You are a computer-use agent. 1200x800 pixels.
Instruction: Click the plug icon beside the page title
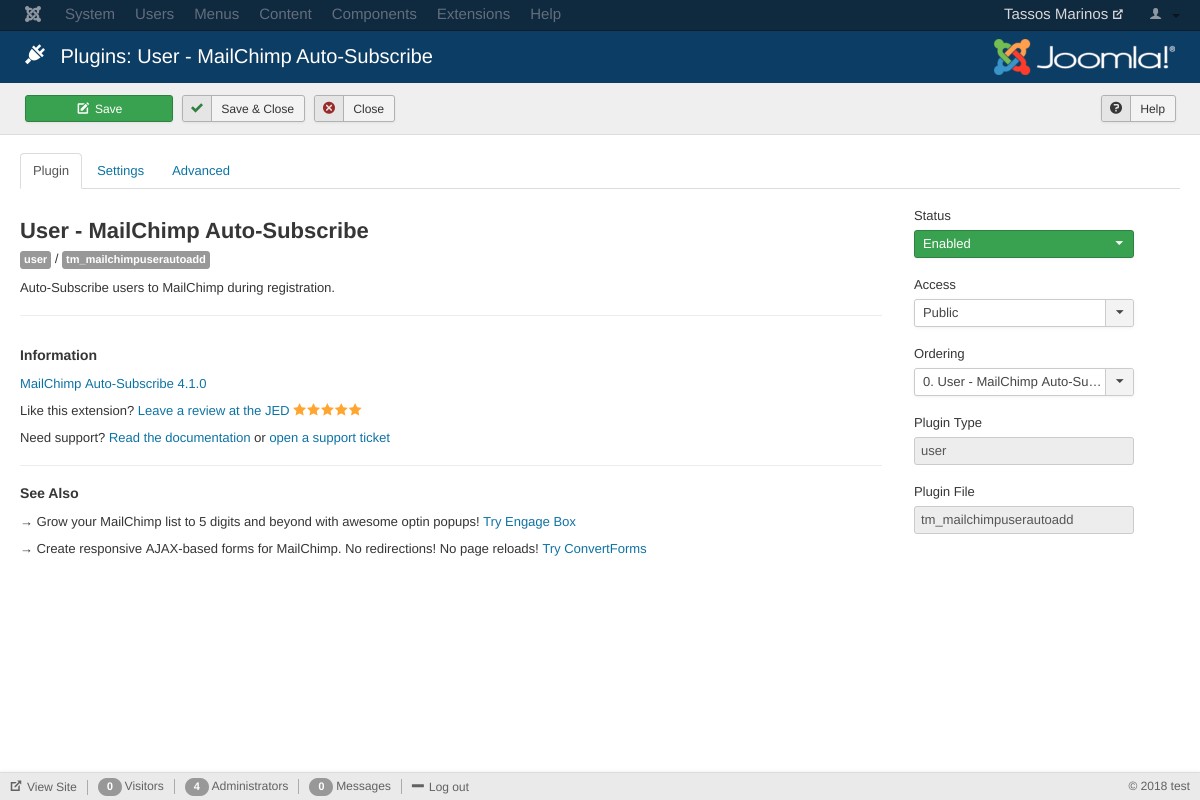(x=35, y=55)
